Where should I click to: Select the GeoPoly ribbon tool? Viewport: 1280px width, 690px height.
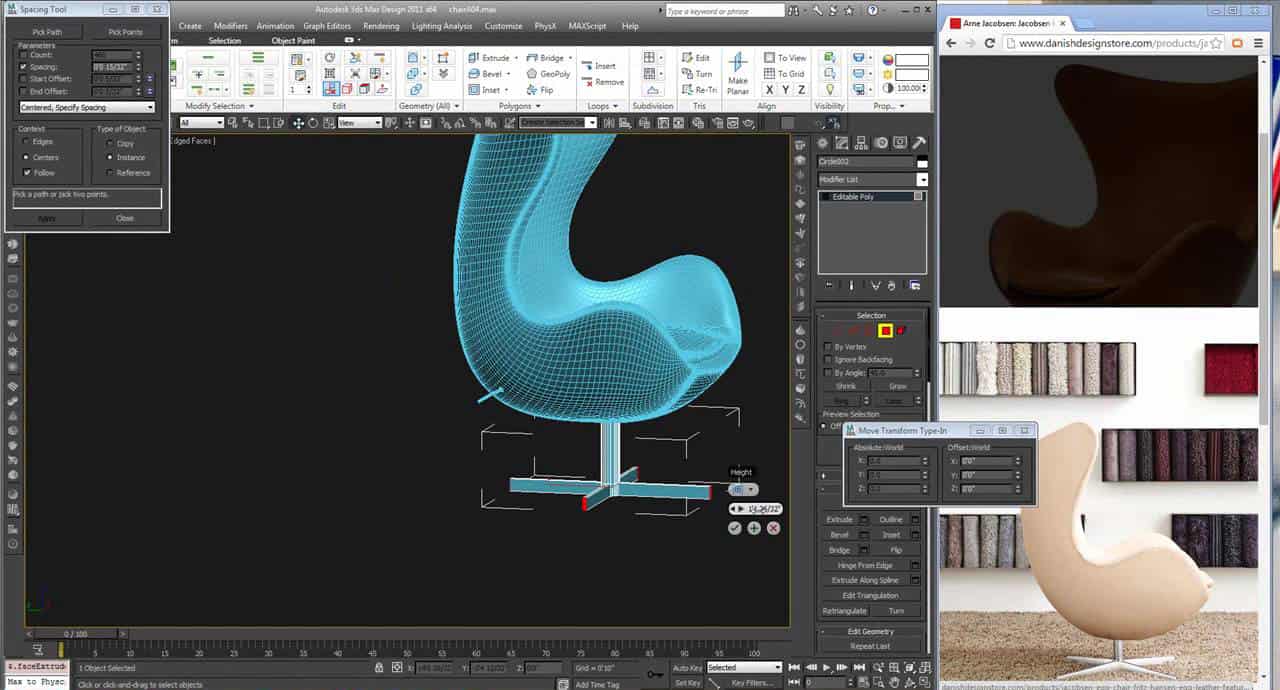tap(548, 74)
